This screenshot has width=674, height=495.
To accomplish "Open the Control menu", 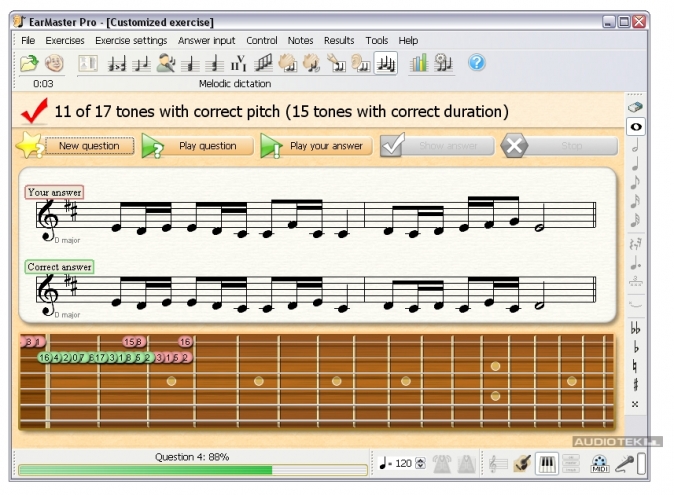I will [262, 40].
